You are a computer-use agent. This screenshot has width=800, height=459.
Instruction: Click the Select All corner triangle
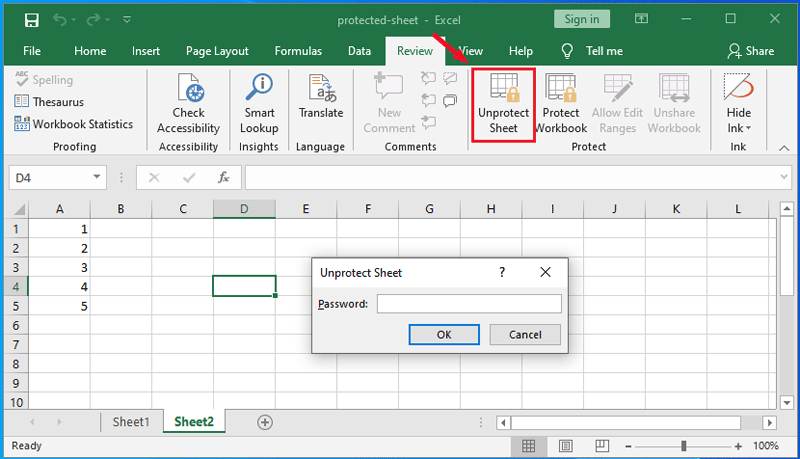tap(19, 209)
